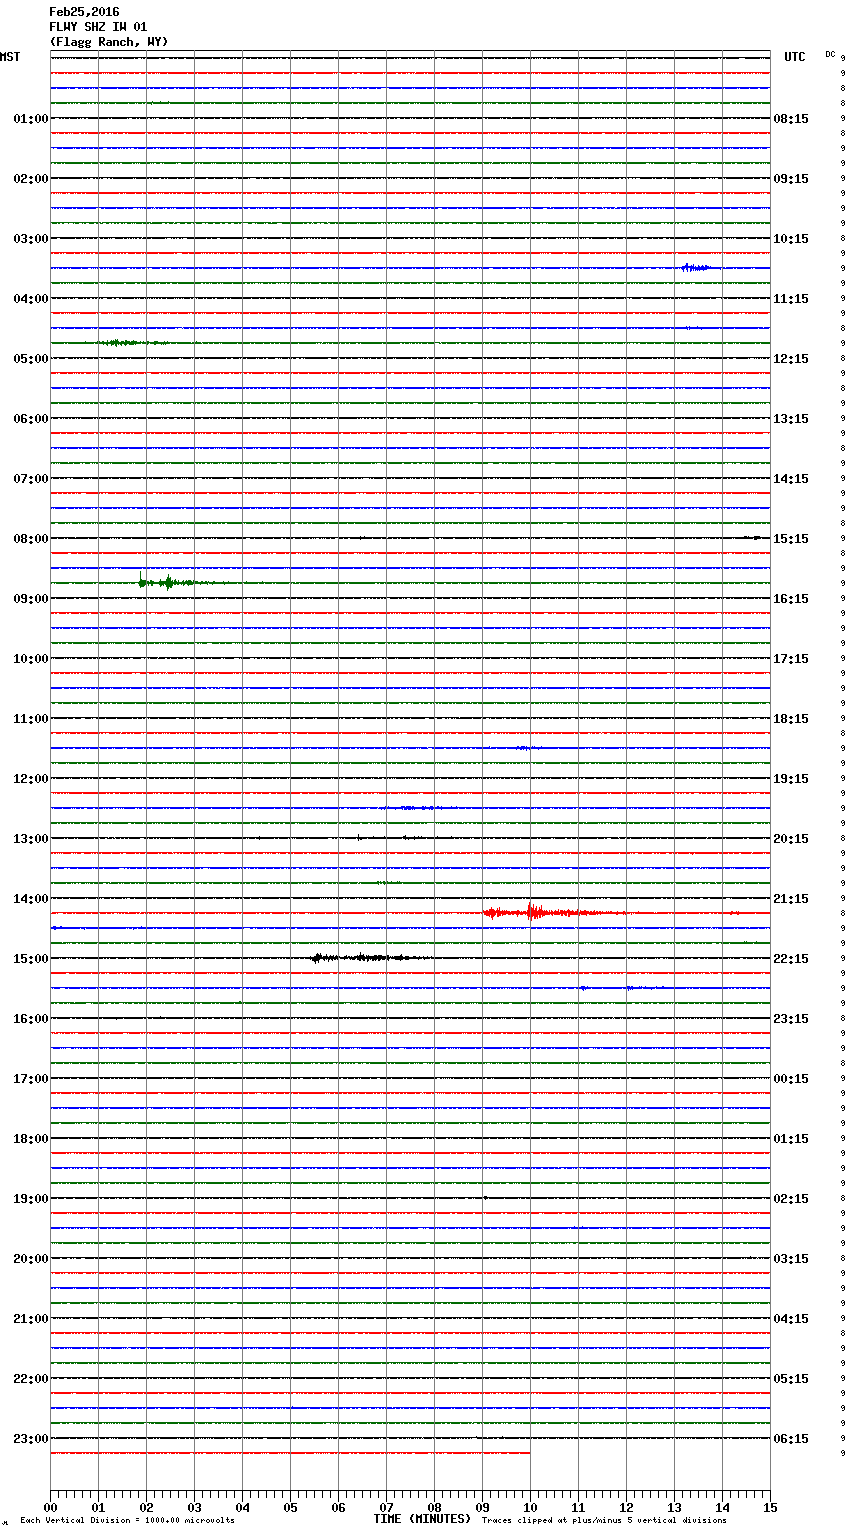The width and height of the screenshot is (850, 1534).
Task: Select the 21:00 MST time label
Action: 31,1319
